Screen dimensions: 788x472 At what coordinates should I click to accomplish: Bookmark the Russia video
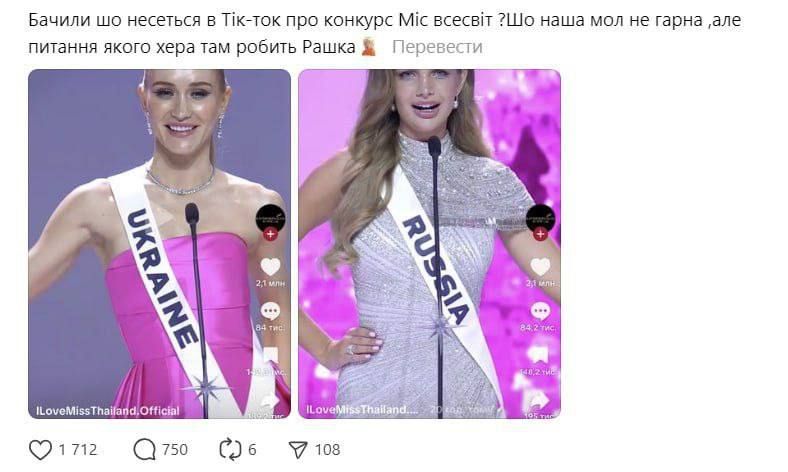[x=541, y=355]
